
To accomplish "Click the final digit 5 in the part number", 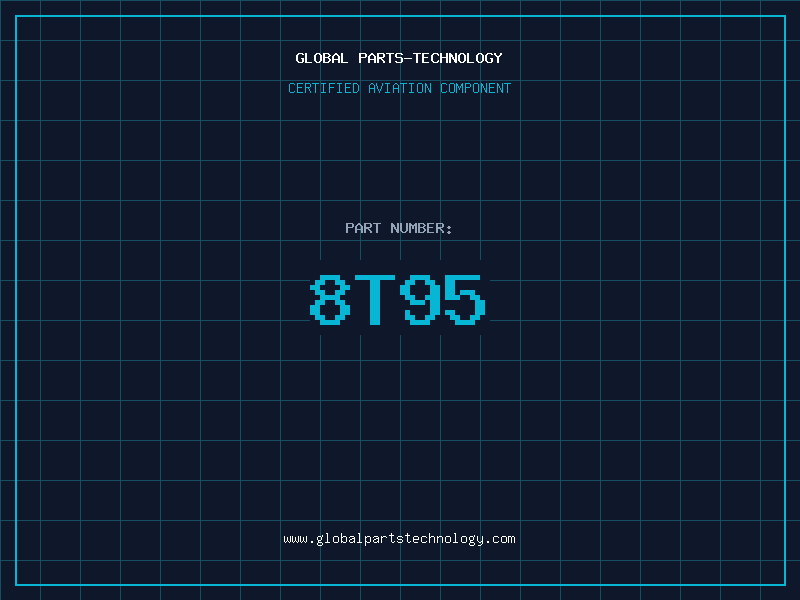I will [465, 300].
